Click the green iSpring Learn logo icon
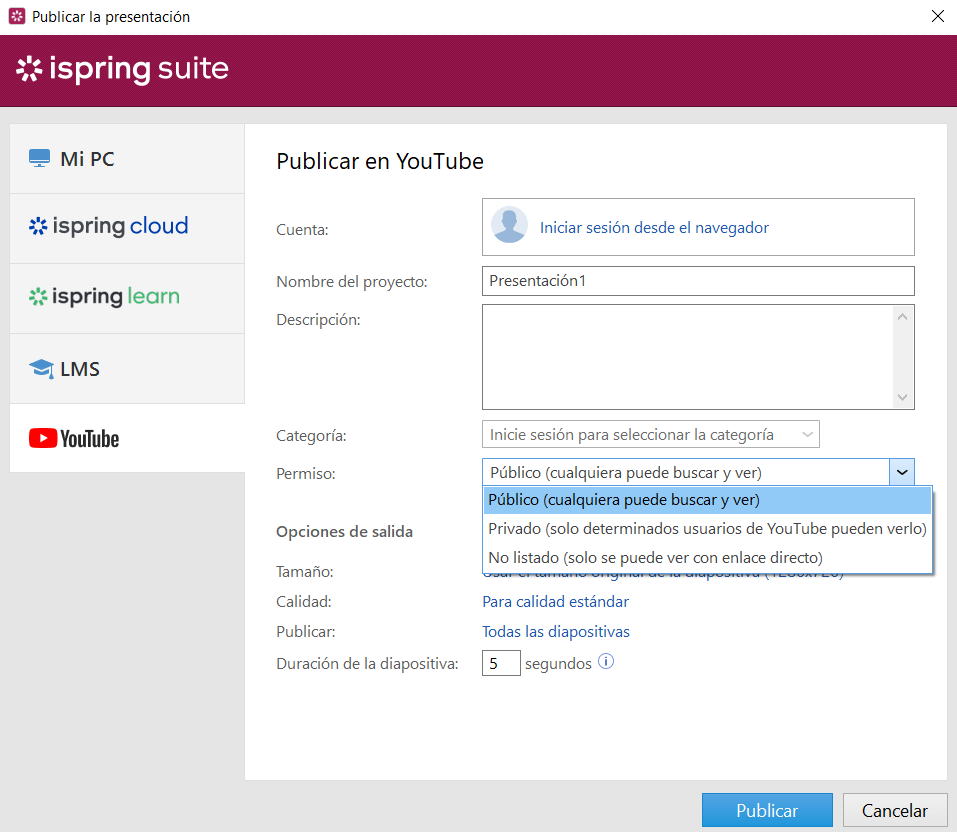Image resolution: width=957 pixels, height=832 pixels. coord(37,296)
